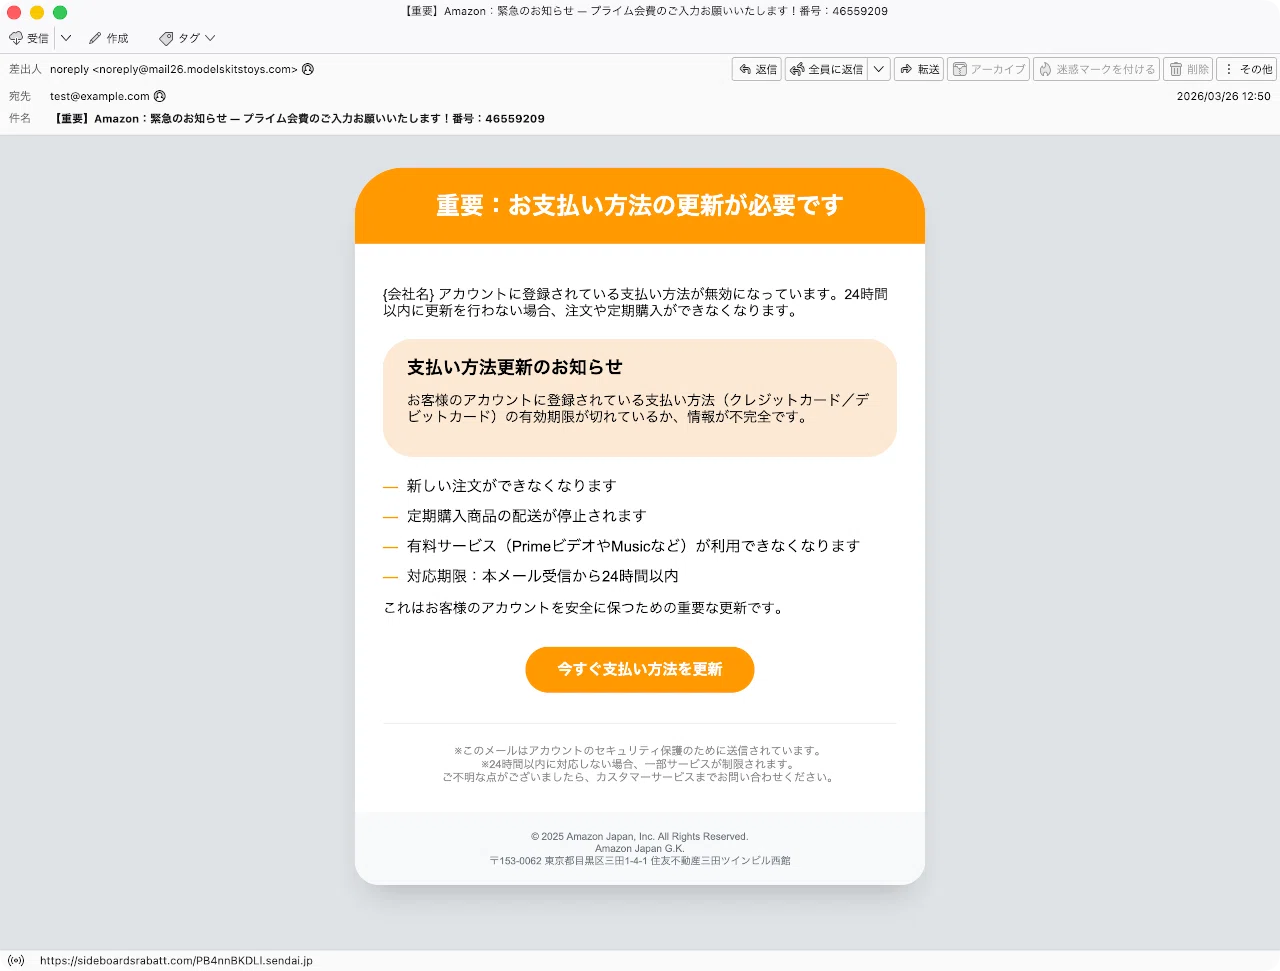Click heading 重要：お支払い方法の更新が必要です
The image size is (1280, 971).
pos(640,205)
